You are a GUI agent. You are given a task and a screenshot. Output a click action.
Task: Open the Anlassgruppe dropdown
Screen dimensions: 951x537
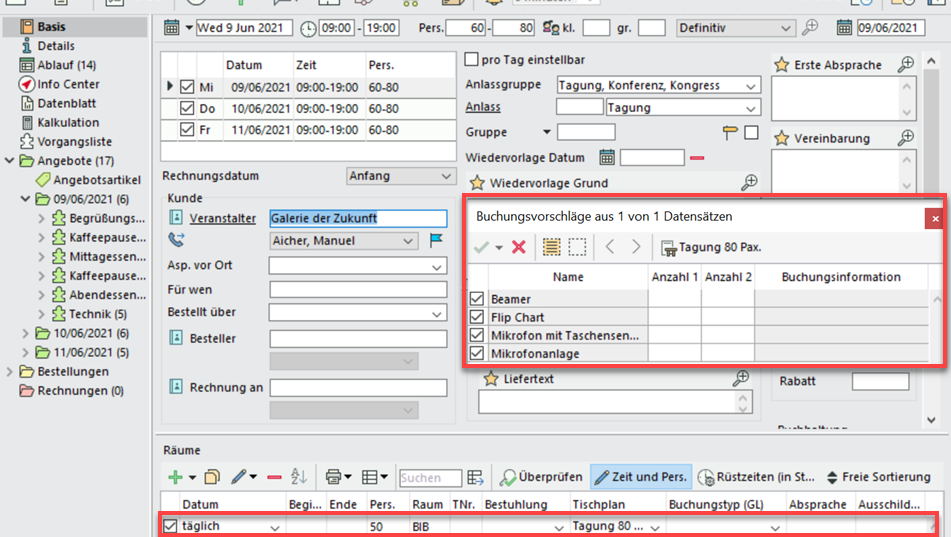(750, 86)
